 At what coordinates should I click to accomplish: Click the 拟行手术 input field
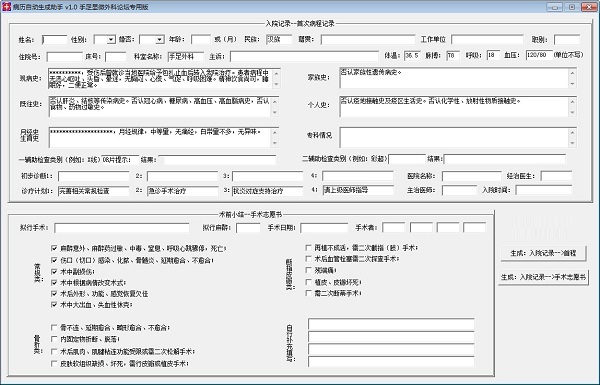pos(122,228)
